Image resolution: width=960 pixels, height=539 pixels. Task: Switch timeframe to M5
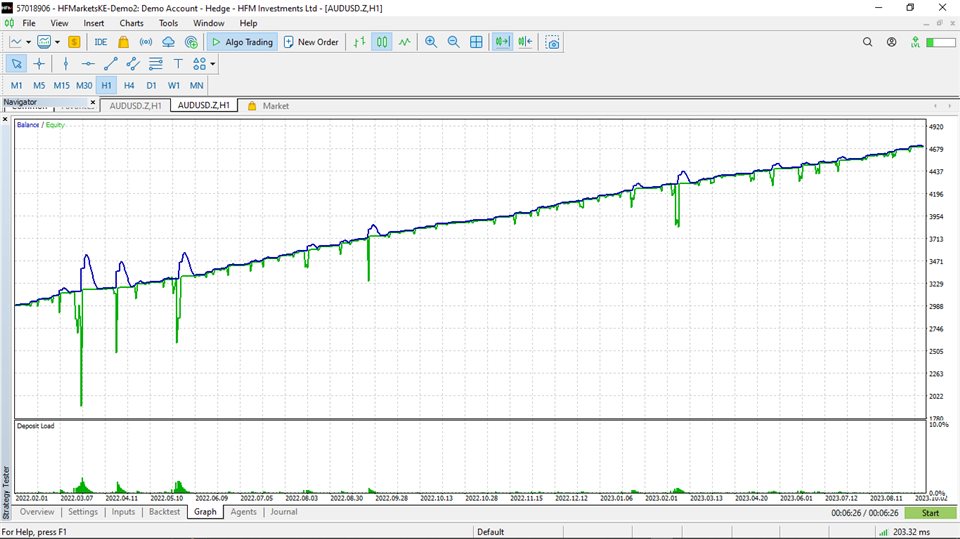coord(39,85)
